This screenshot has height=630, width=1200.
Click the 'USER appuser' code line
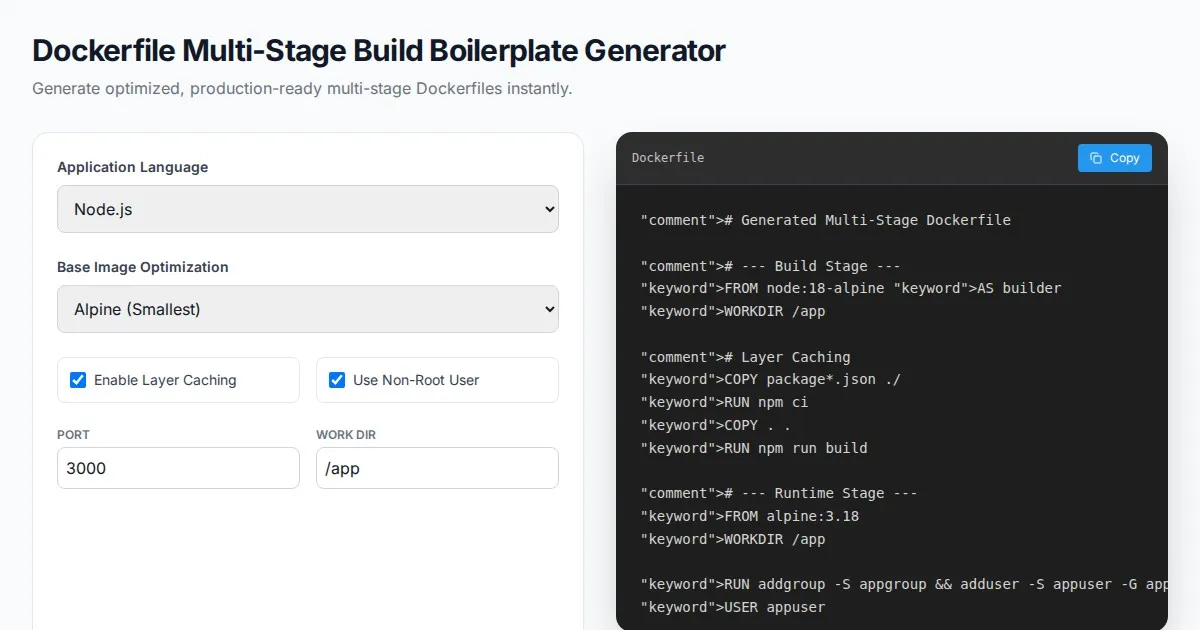point(733,607)
